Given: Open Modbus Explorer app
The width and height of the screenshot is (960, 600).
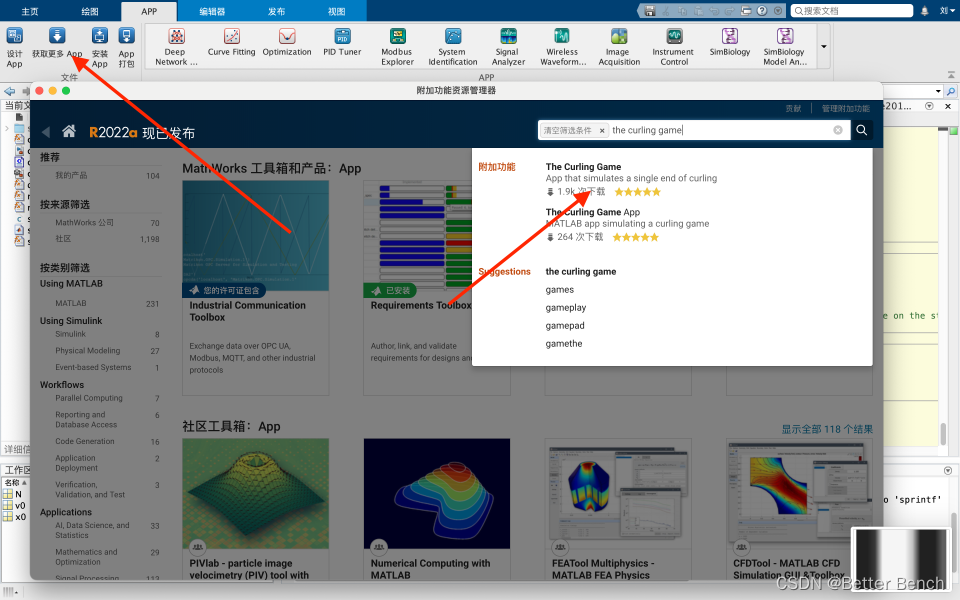Looking at the screenshot, I should pyautogui.click(x=397, y=47).
